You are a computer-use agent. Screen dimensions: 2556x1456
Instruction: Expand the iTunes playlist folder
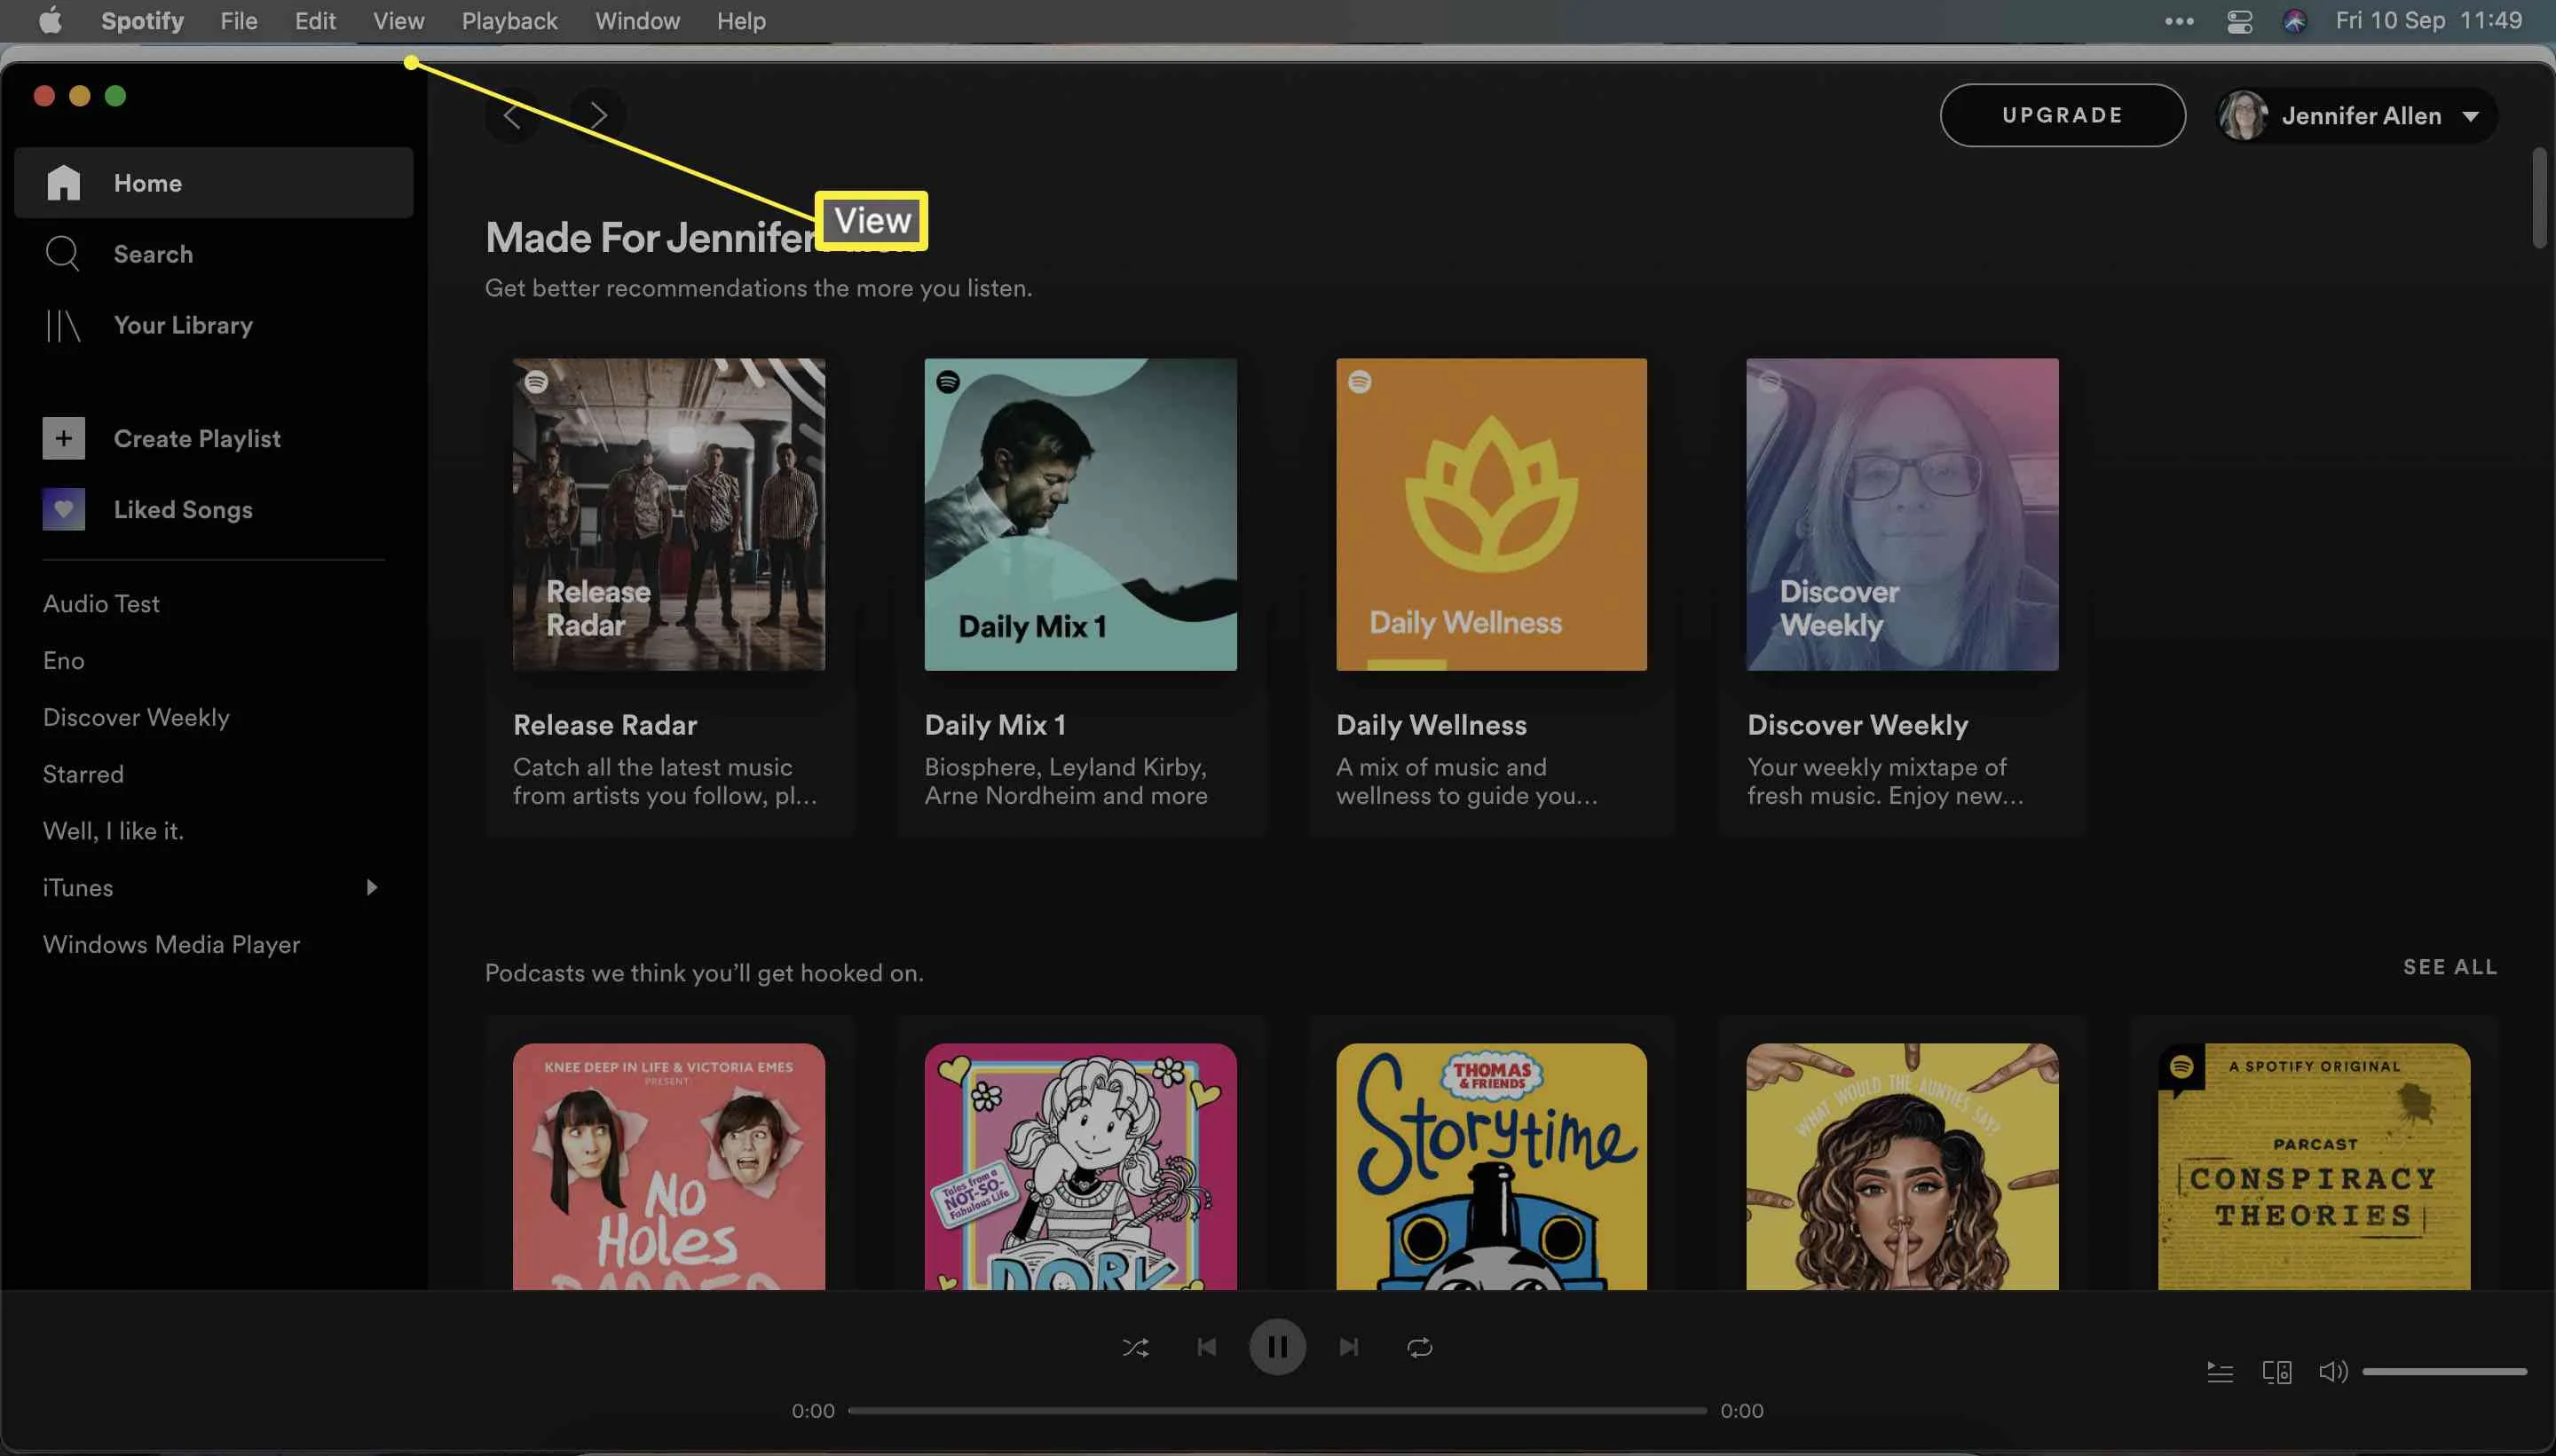pos(370,887)
